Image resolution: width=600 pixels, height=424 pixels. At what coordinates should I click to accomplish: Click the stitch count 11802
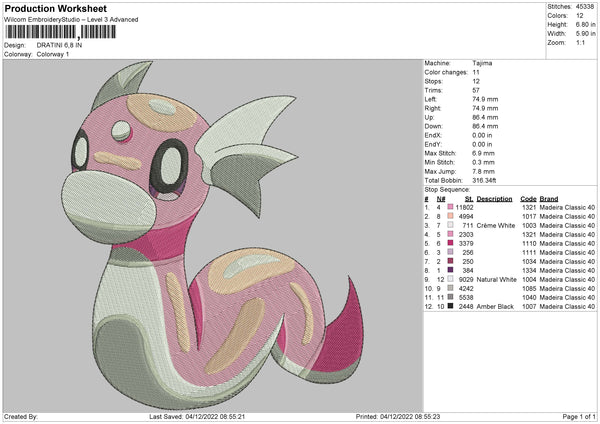(x=465, y=207)
